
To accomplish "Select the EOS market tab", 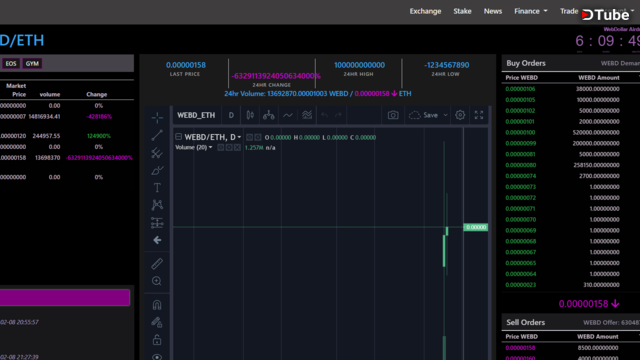I will 11,64.
